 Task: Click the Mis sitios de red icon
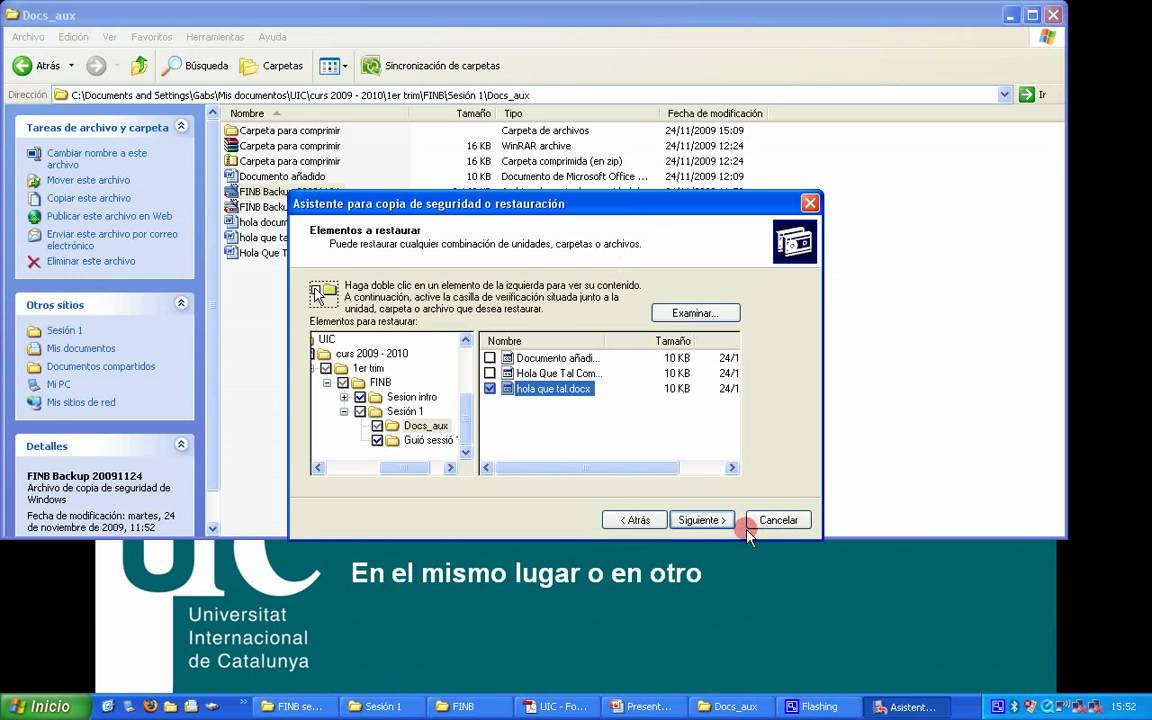tap(34, 403)
